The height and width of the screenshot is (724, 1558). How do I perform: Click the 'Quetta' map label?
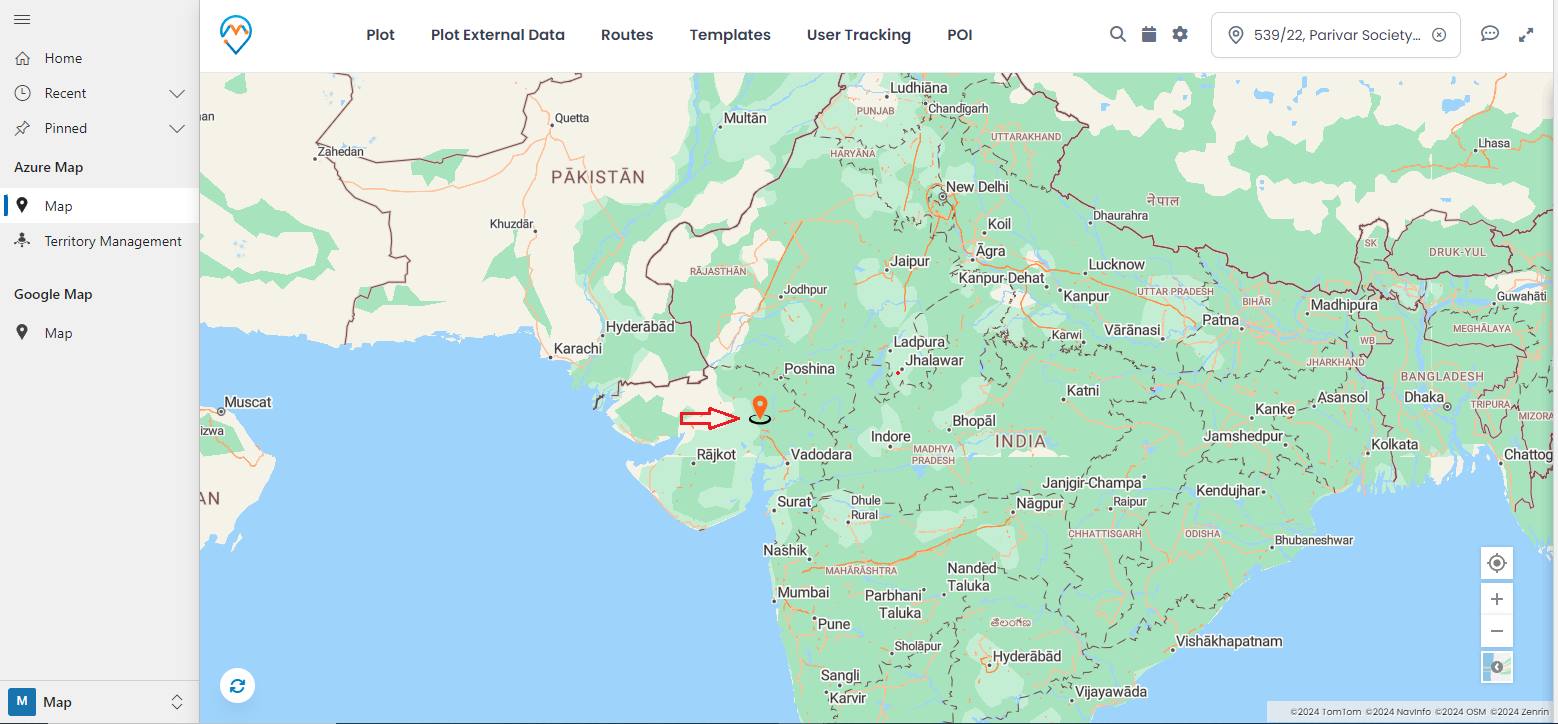[x=572, y=118]
